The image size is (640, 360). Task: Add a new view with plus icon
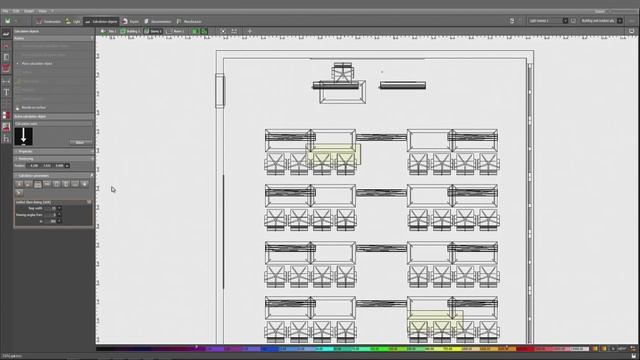250,31
